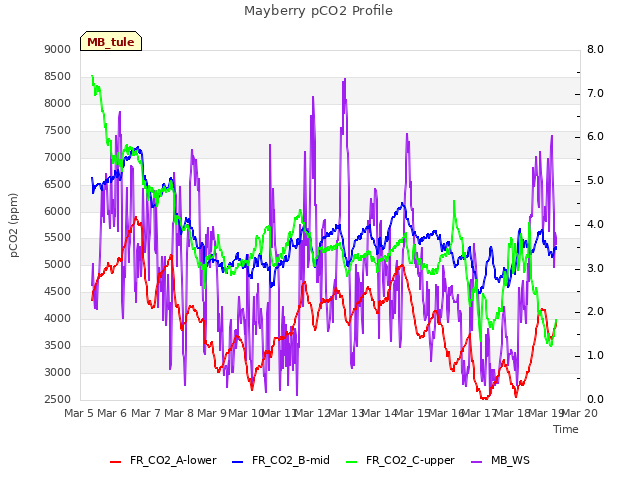Click the Mar 7 date label
The width and height of the screenshot is (640, 480).
click(146, 413)
